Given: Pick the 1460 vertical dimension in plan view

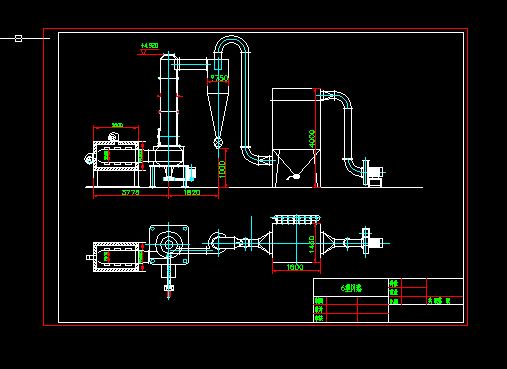Looking at the screenshot, I should tap(312, 244).
